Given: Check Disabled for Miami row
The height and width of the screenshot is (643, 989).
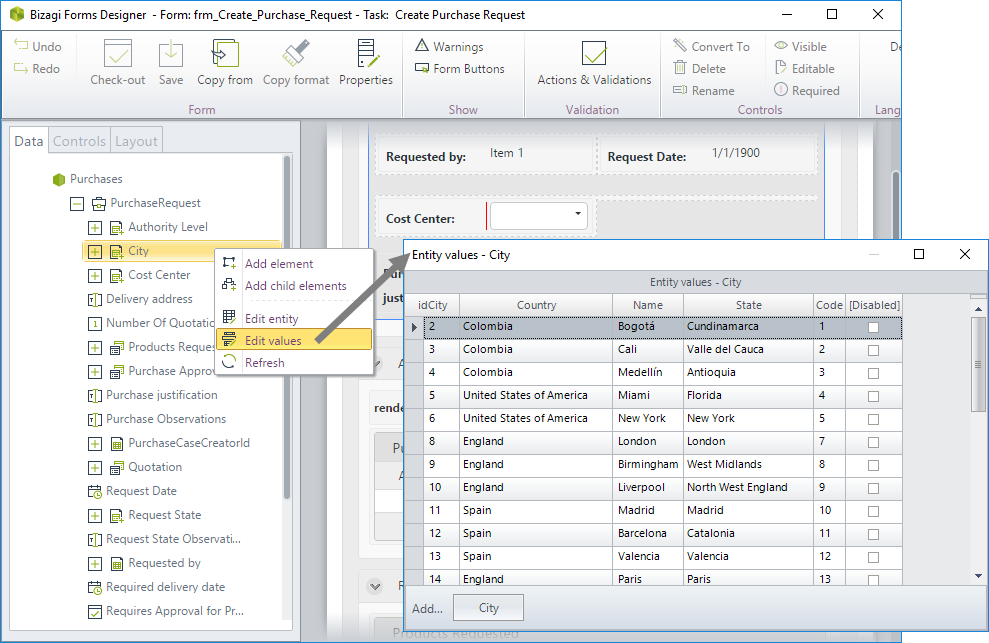Looking at the screenshot, I should [x=873, y=396].
